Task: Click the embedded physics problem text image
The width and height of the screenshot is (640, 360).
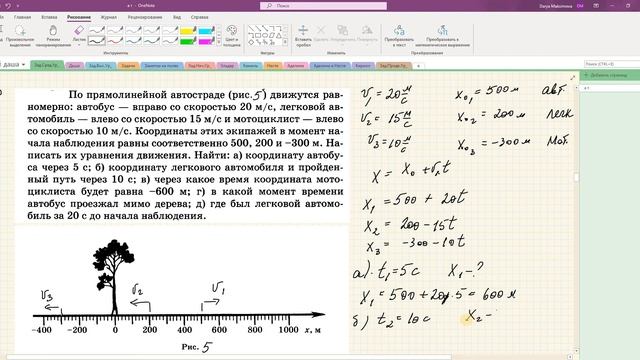Action: [x=183, y=155]
